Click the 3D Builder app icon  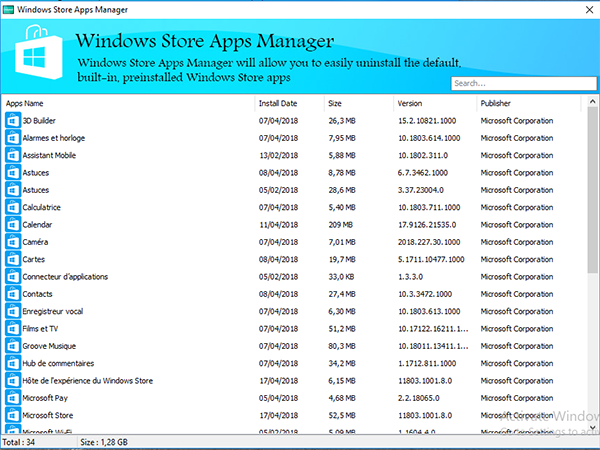(x=13, y=121)
